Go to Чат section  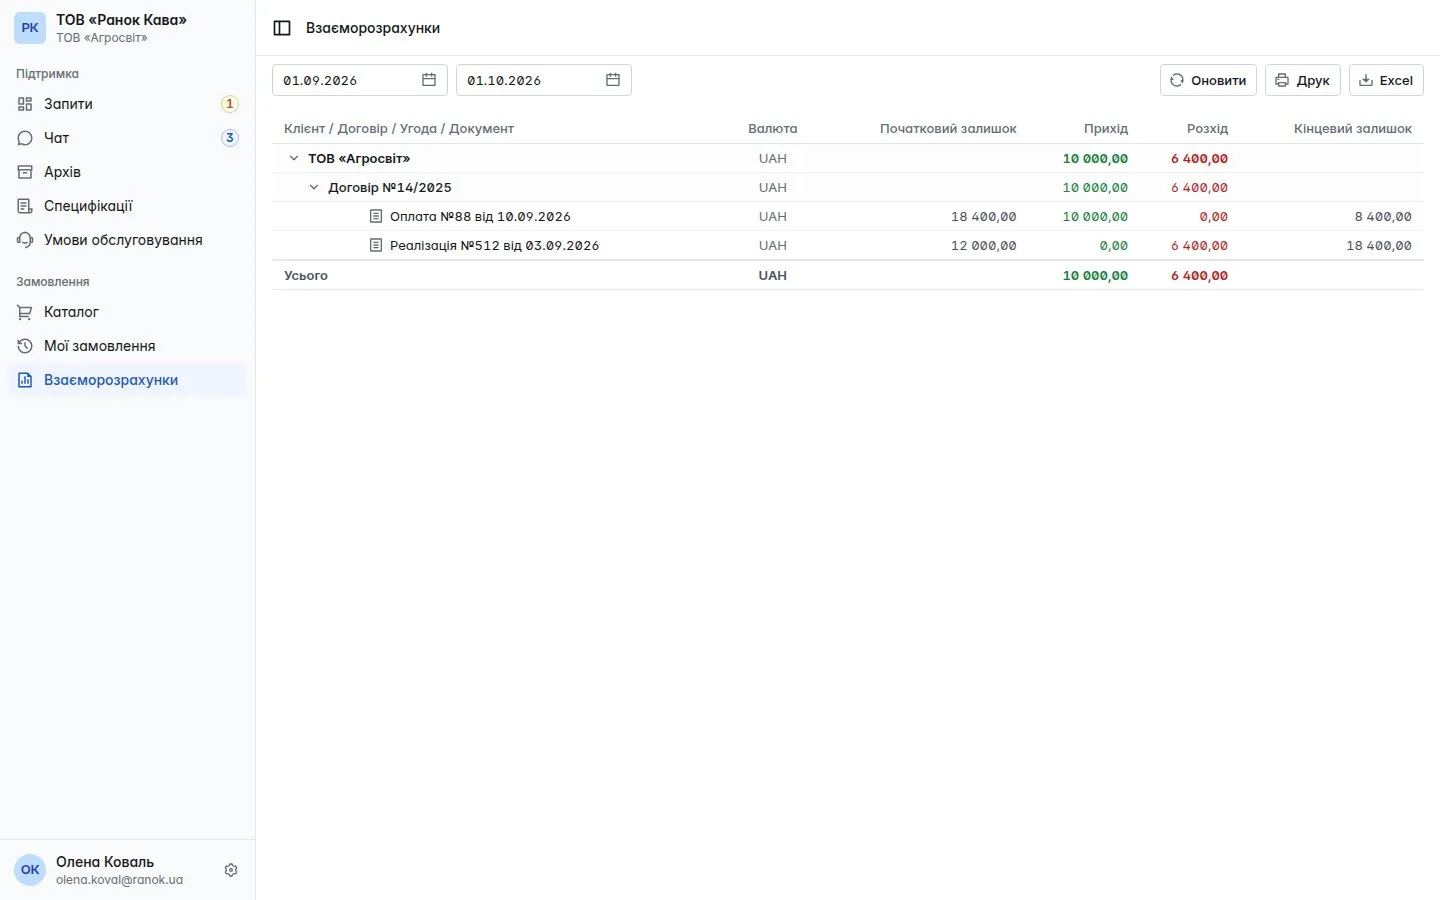127,138
